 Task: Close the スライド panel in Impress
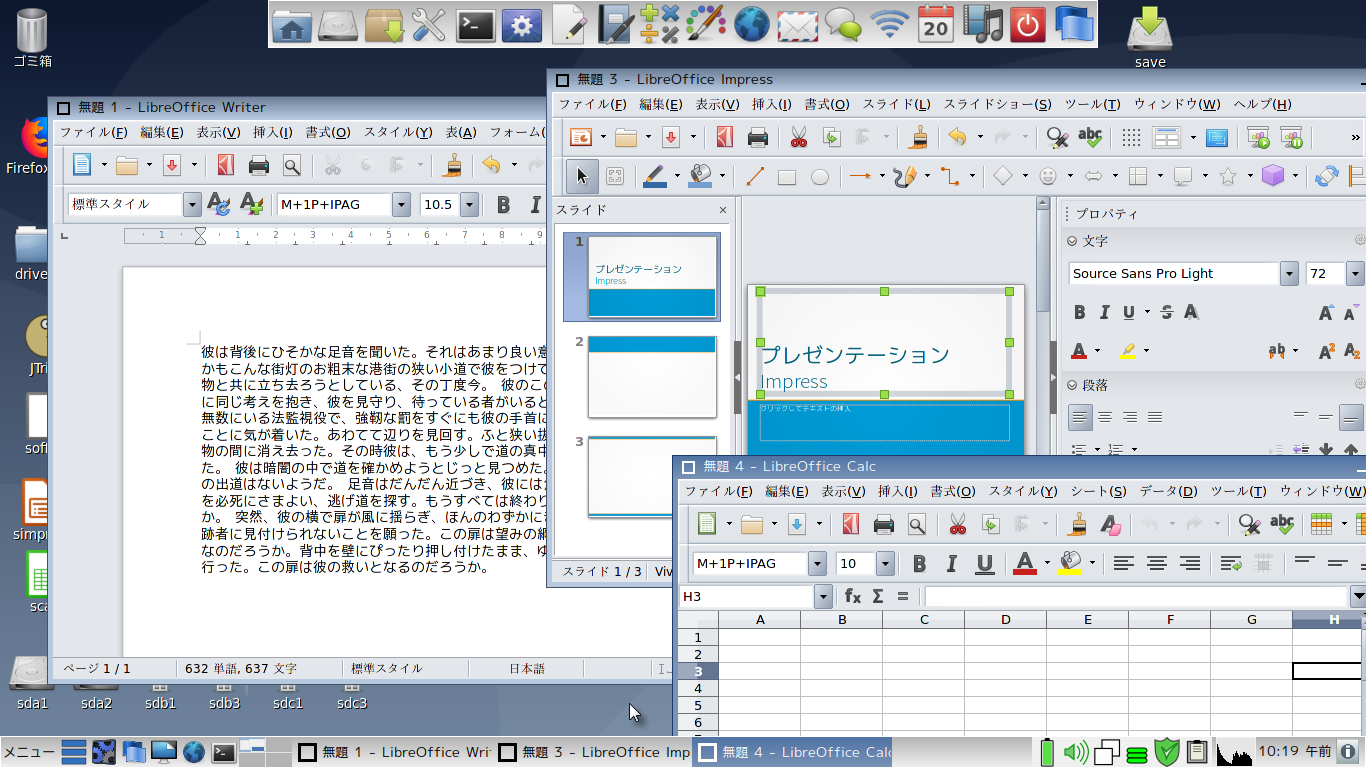(x=723, y=210)
